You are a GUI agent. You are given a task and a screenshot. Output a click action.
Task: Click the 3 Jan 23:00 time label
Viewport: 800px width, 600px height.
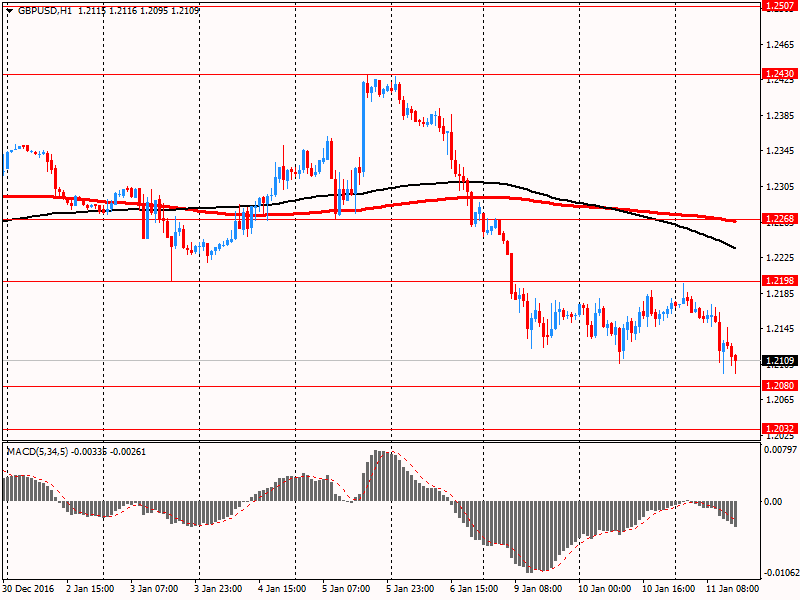tap(218, 588)
